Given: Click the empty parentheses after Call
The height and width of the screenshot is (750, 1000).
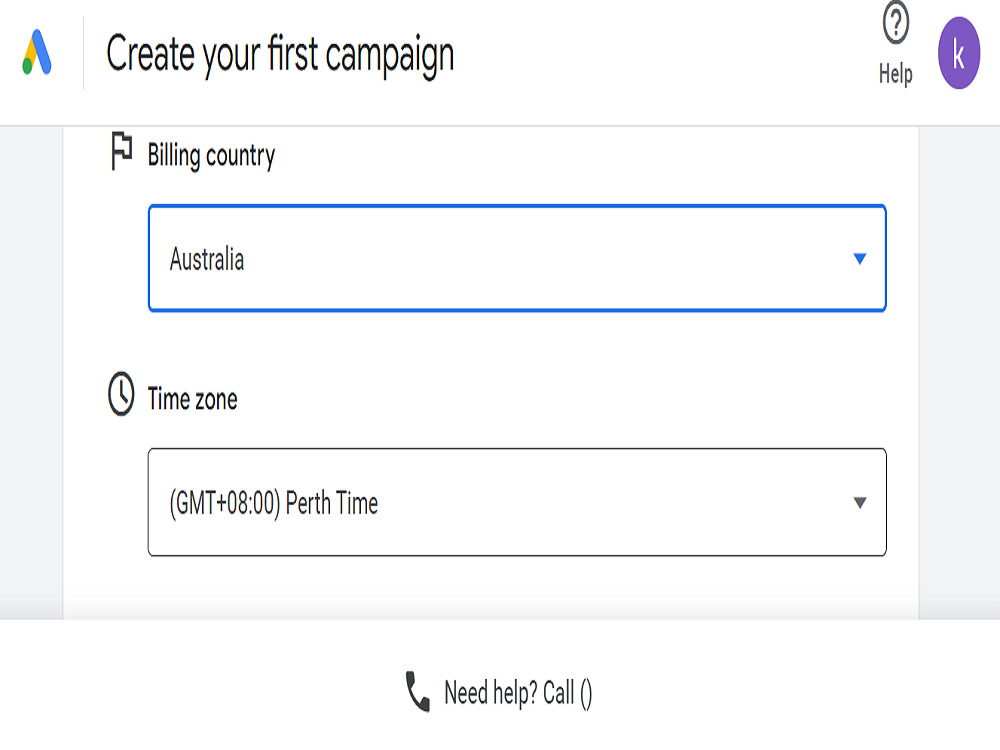Looking at the screenshot, I should [x=586, y=693].
